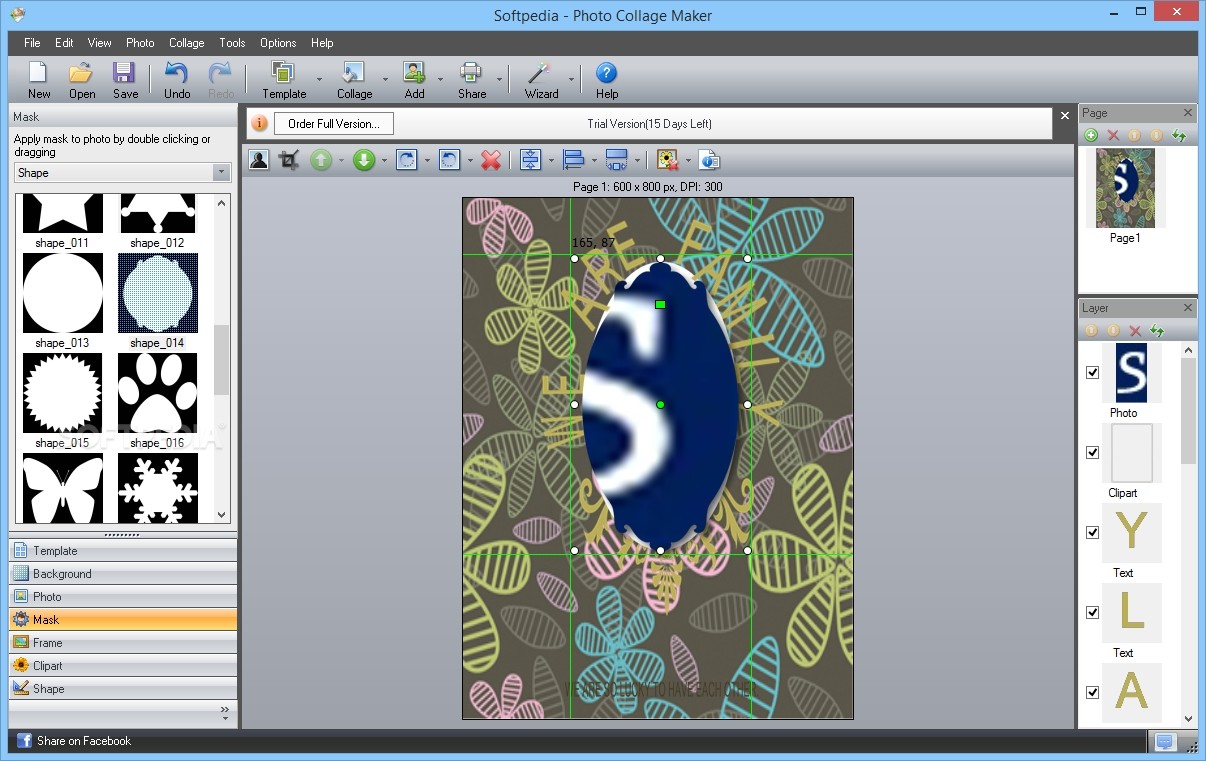The image size is (1206, 761).
Task: Select the Crop tool icon
Action: (x=289, y=160)
